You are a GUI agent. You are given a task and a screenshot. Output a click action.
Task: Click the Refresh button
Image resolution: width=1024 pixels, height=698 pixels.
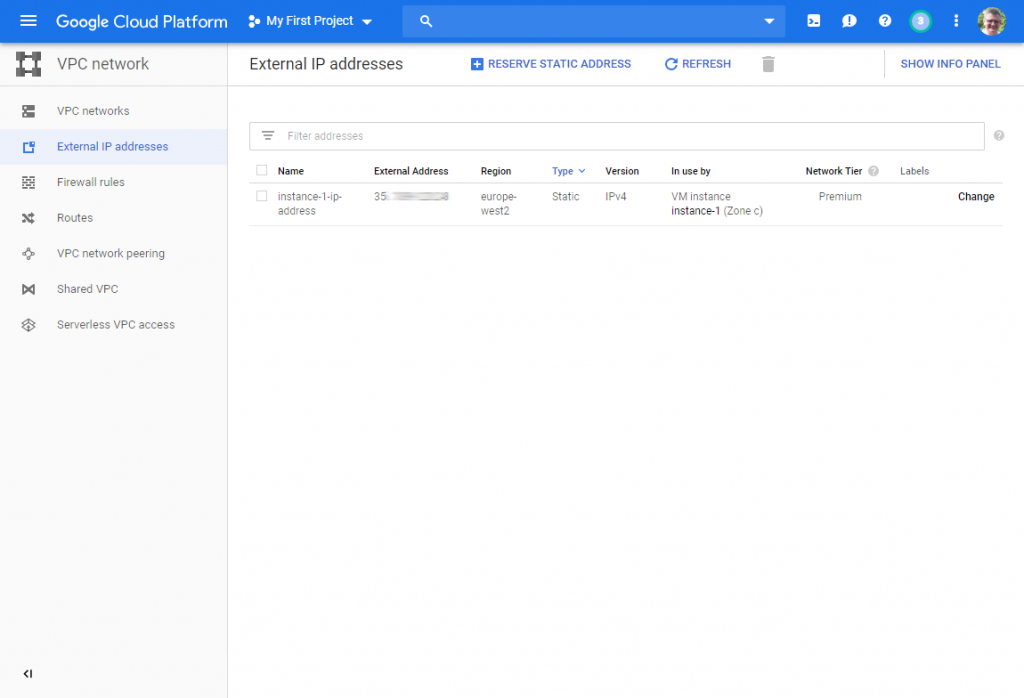coord(697,64)
